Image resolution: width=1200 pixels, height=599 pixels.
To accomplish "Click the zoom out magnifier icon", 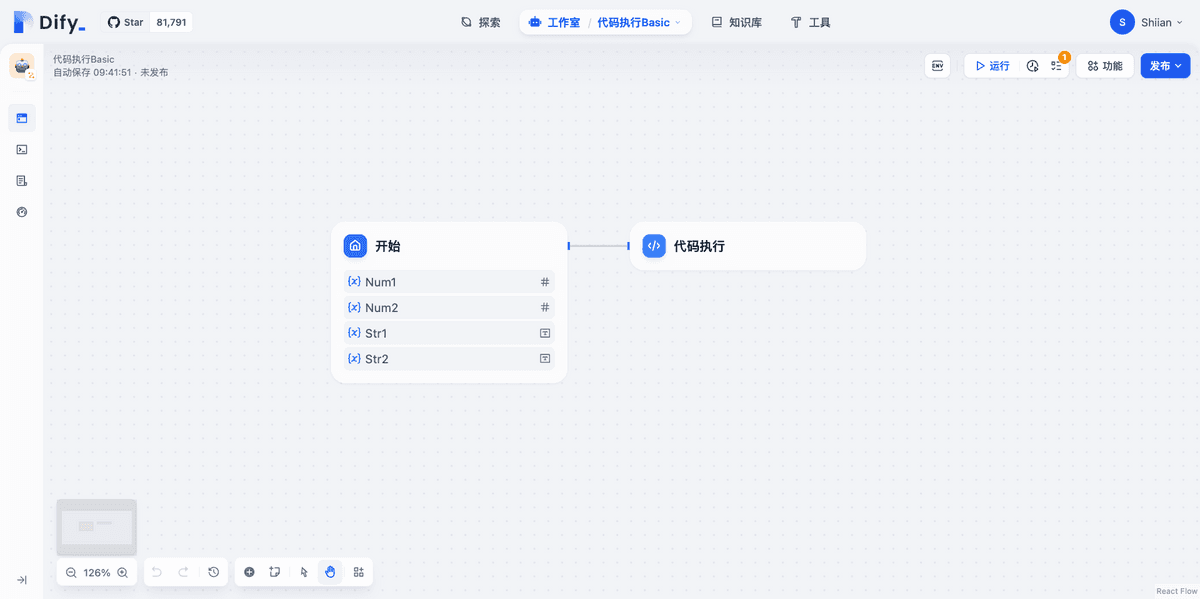I will pyautogui.click(x=71, y=573).
